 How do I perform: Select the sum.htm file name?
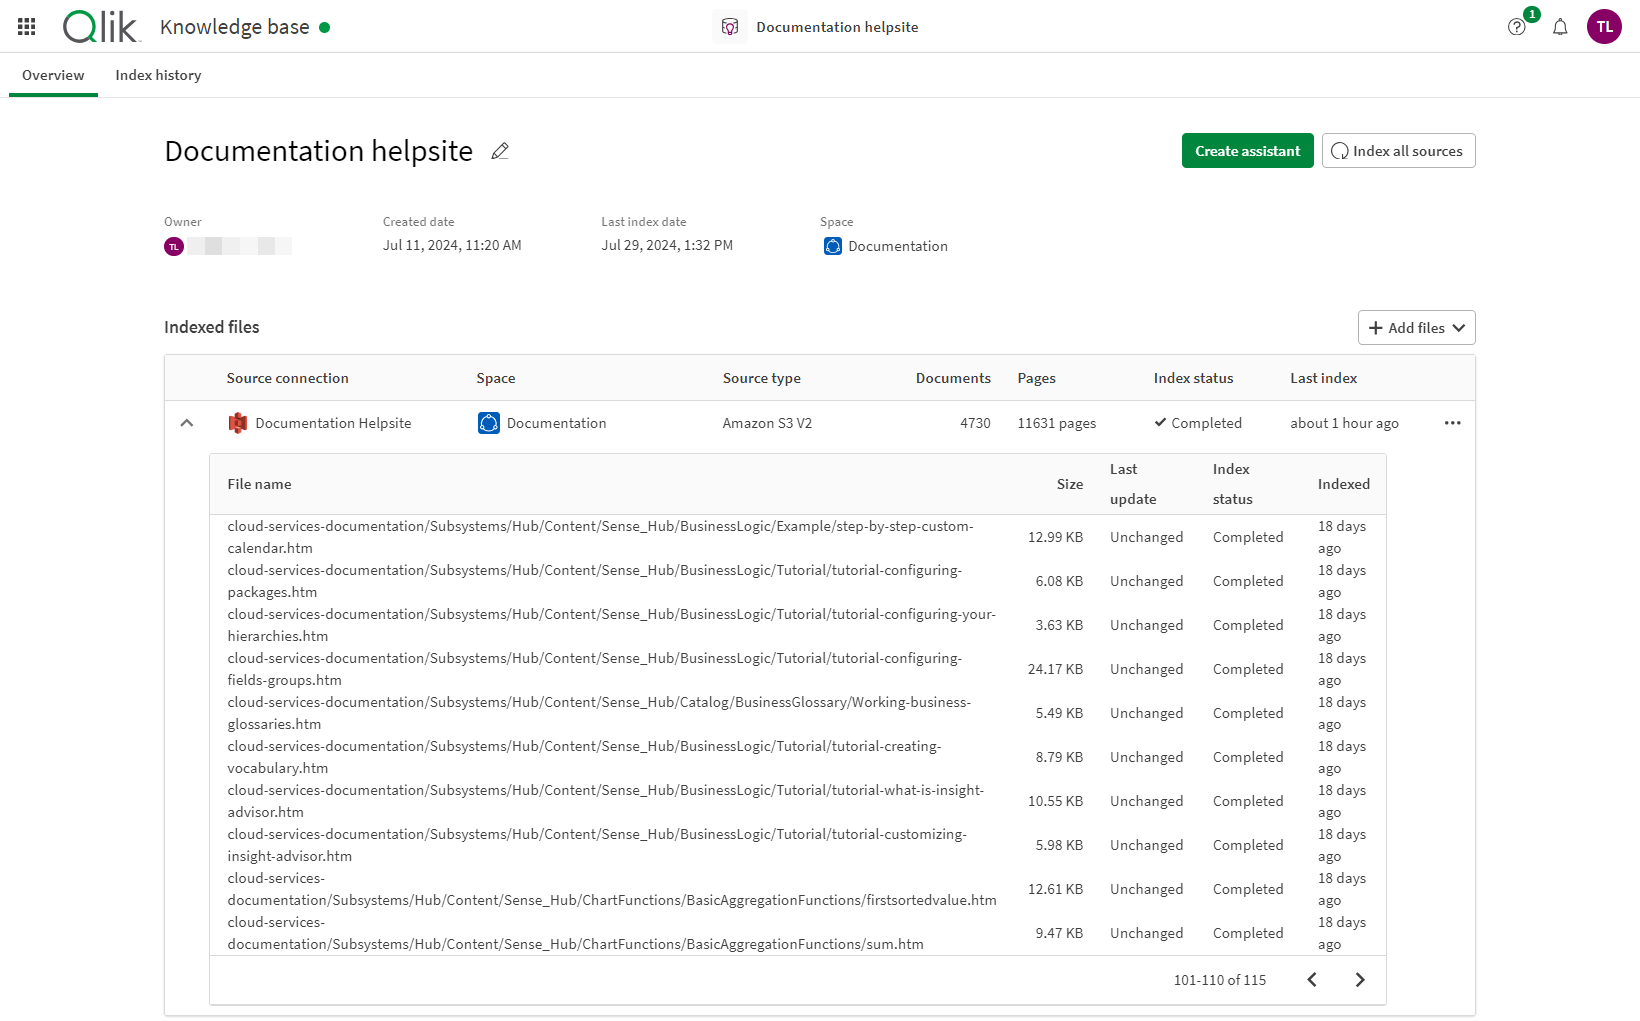coord(575,933)
